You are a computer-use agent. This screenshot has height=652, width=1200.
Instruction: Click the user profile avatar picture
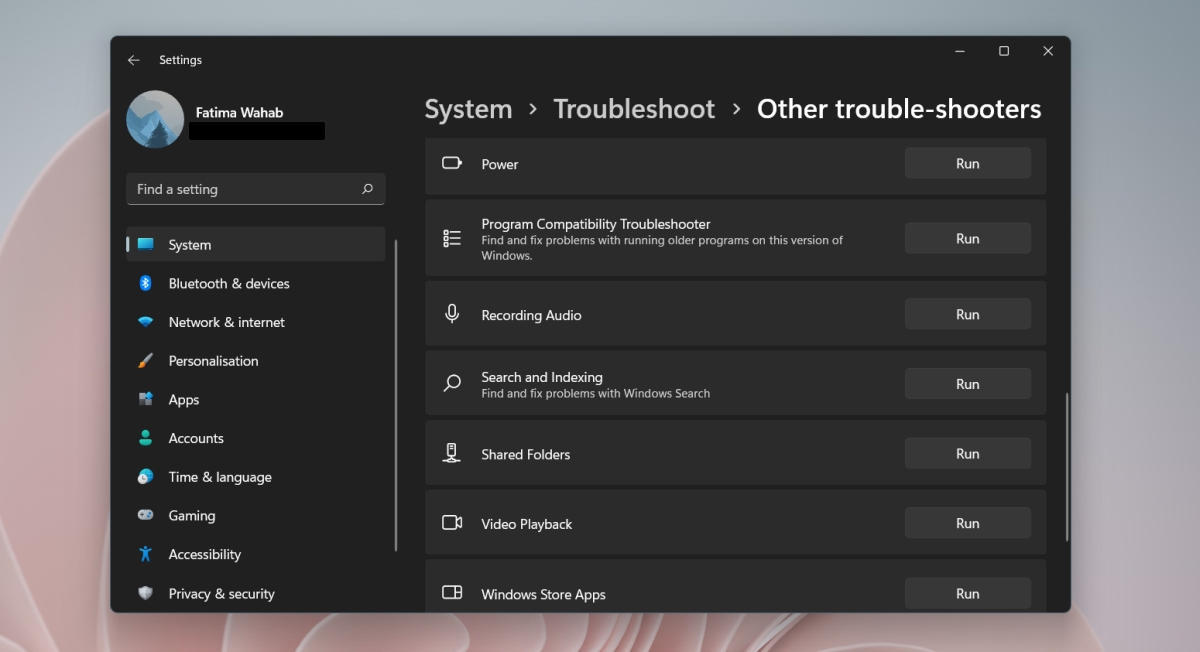(x=155, y=119)
